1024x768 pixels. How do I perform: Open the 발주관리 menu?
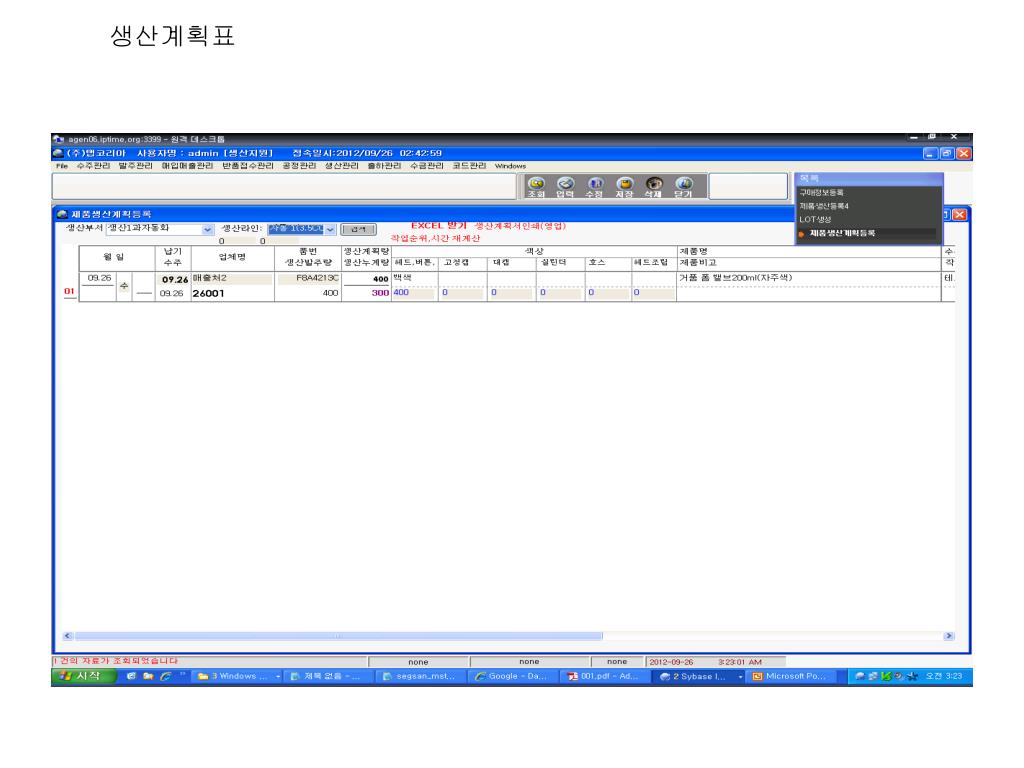[x=135, y=166]
